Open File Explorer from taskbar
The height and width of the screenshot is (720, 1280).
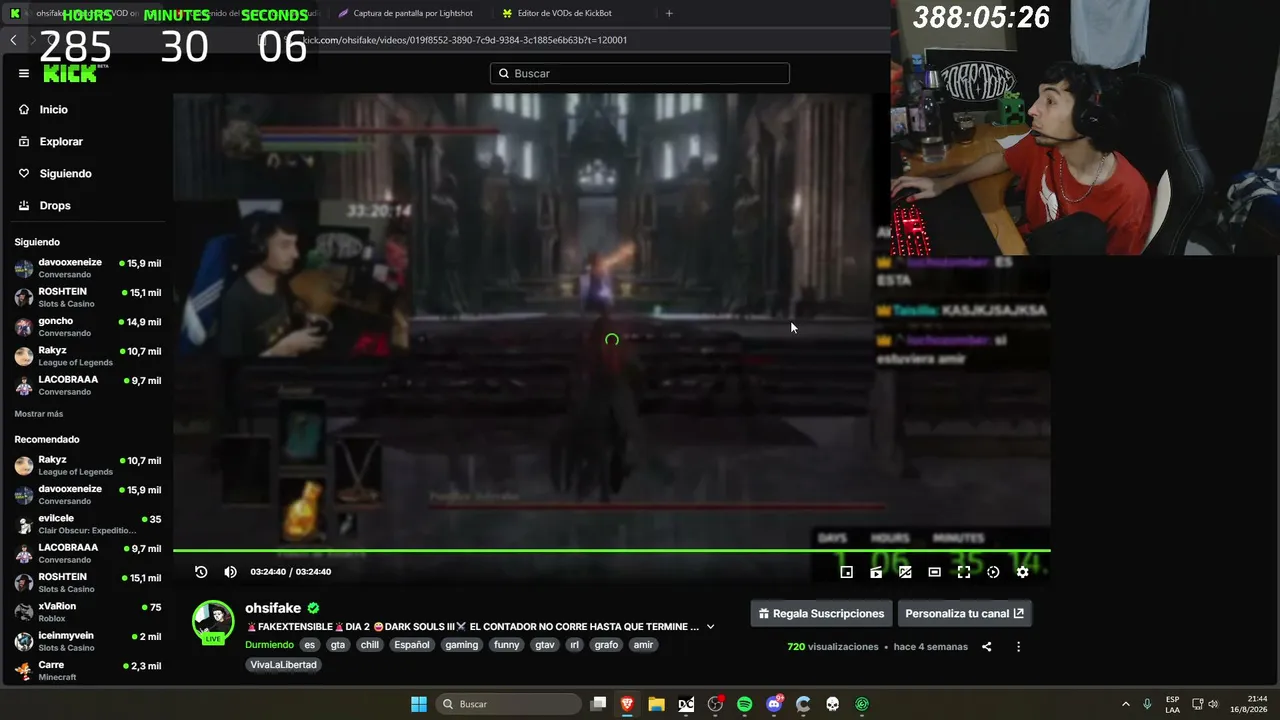point(656,704)
